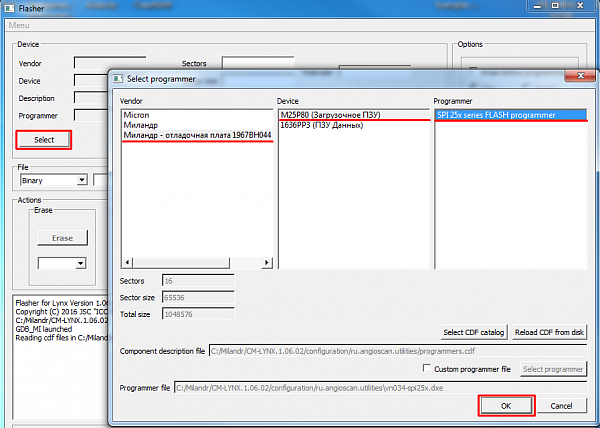Click the Flasher window title icon
Screen dimensions: 600x428
coord(9,8)
